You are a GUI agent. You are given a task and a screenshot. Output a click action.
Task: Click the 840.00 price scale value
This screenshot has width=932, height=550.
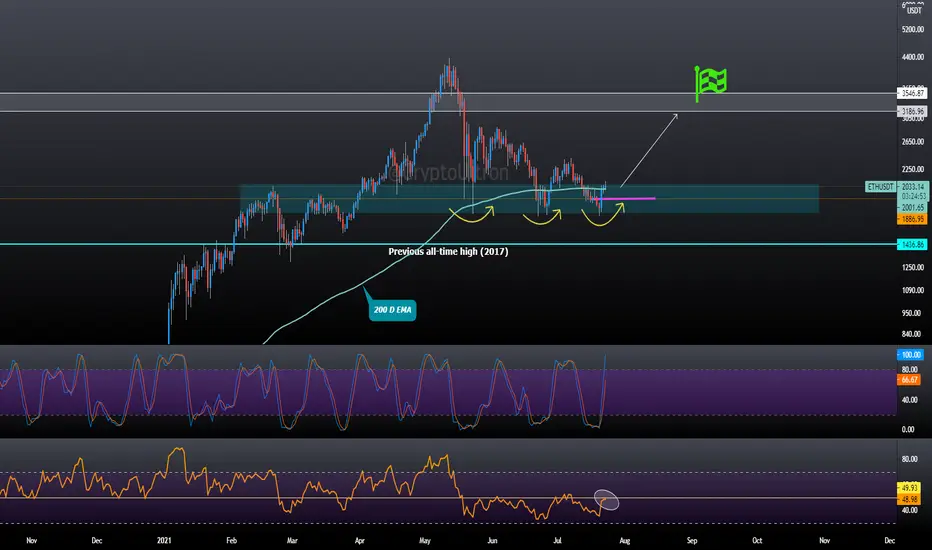(x=913, y=334)
